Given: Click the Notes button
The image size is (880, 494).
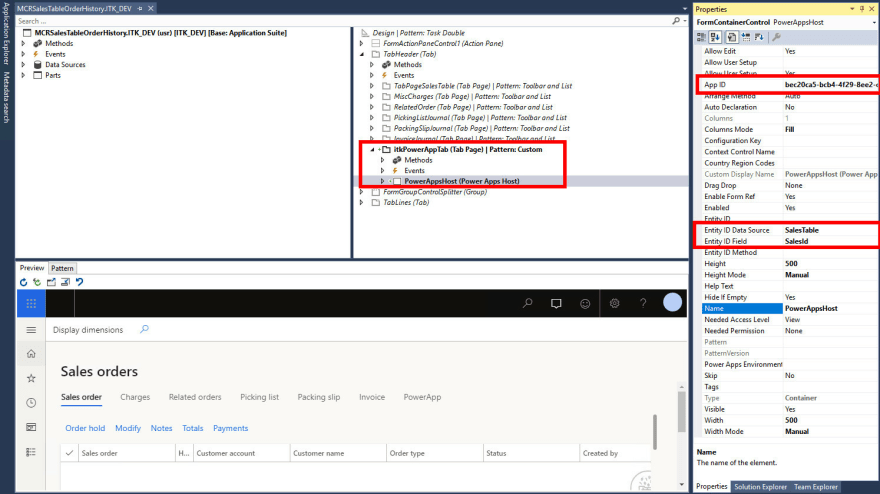Looking at the screenshot, I should coord(161,428).
